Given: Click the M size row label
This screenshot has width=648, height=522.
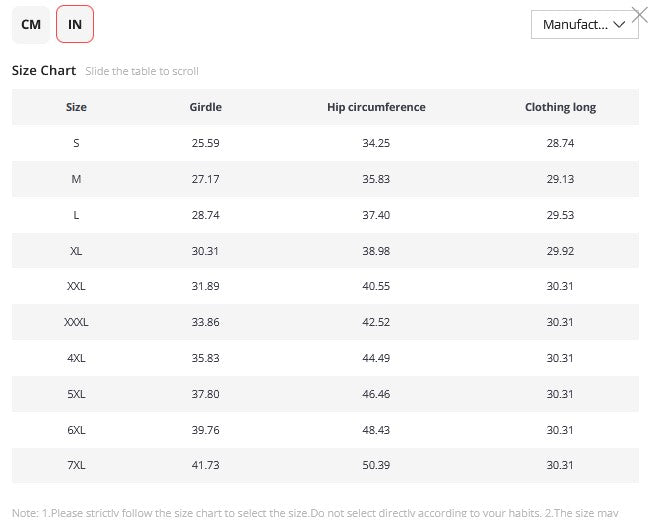Looking at the screenshot, I should click(76, 179).
